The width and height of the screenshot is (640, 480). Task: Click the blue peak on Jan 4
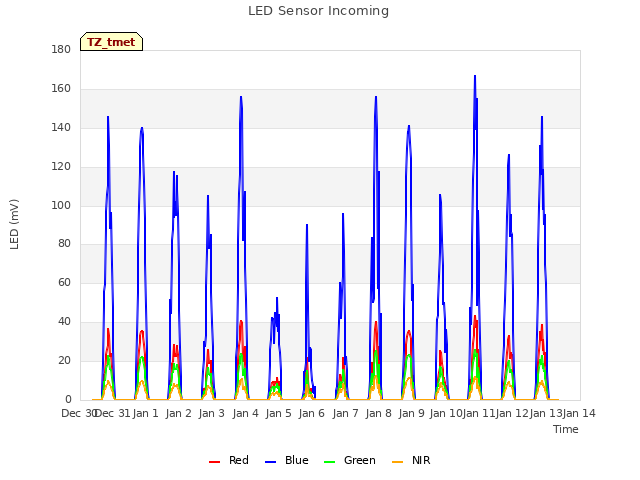[x=241, y=97]
